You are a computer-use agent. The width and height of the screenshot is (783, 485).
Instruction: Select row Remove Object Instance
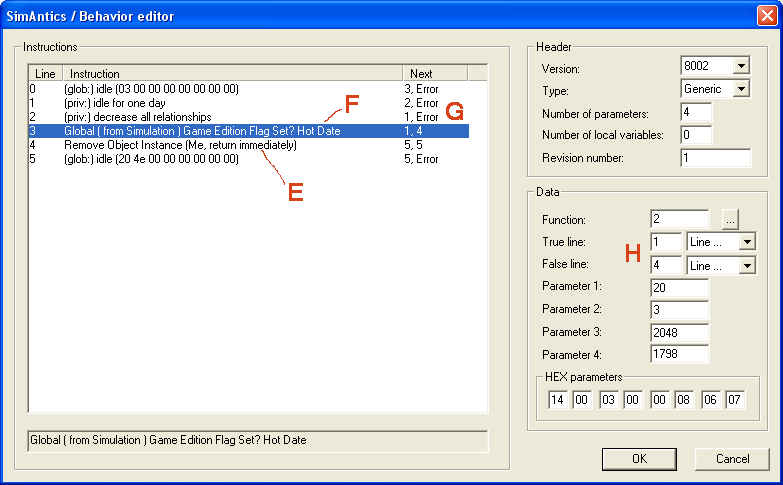[x=249, y=145]
